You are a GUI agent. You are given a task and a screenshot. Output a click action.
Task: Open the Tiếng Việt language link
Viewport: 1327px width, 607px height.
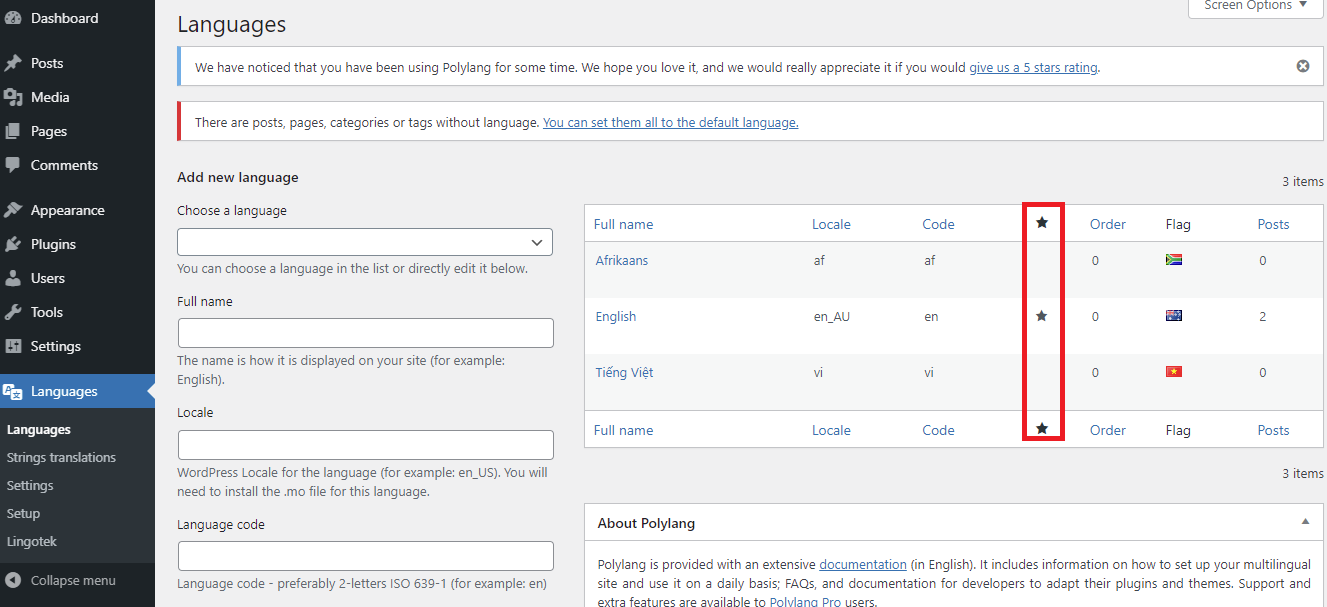[x=625, y=372]
